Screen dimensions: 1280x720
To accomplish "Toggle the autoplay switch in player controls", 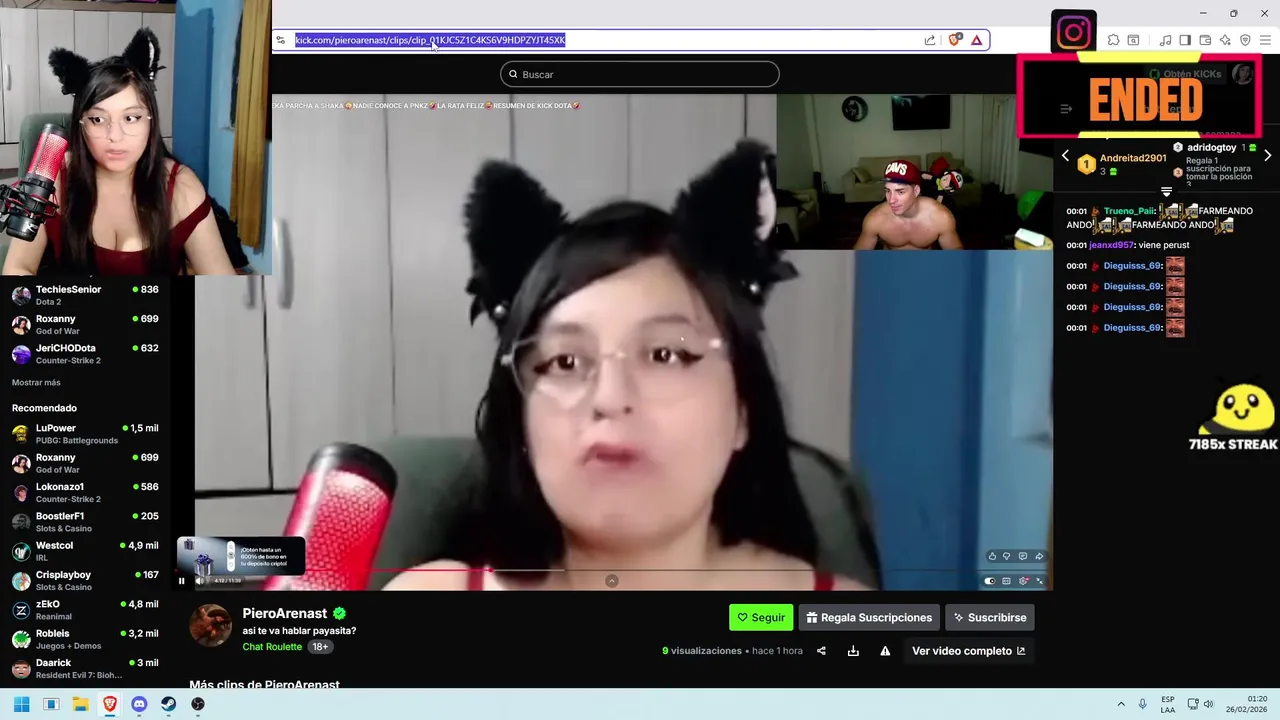I will pyautogui.click(x=990, y=581).
